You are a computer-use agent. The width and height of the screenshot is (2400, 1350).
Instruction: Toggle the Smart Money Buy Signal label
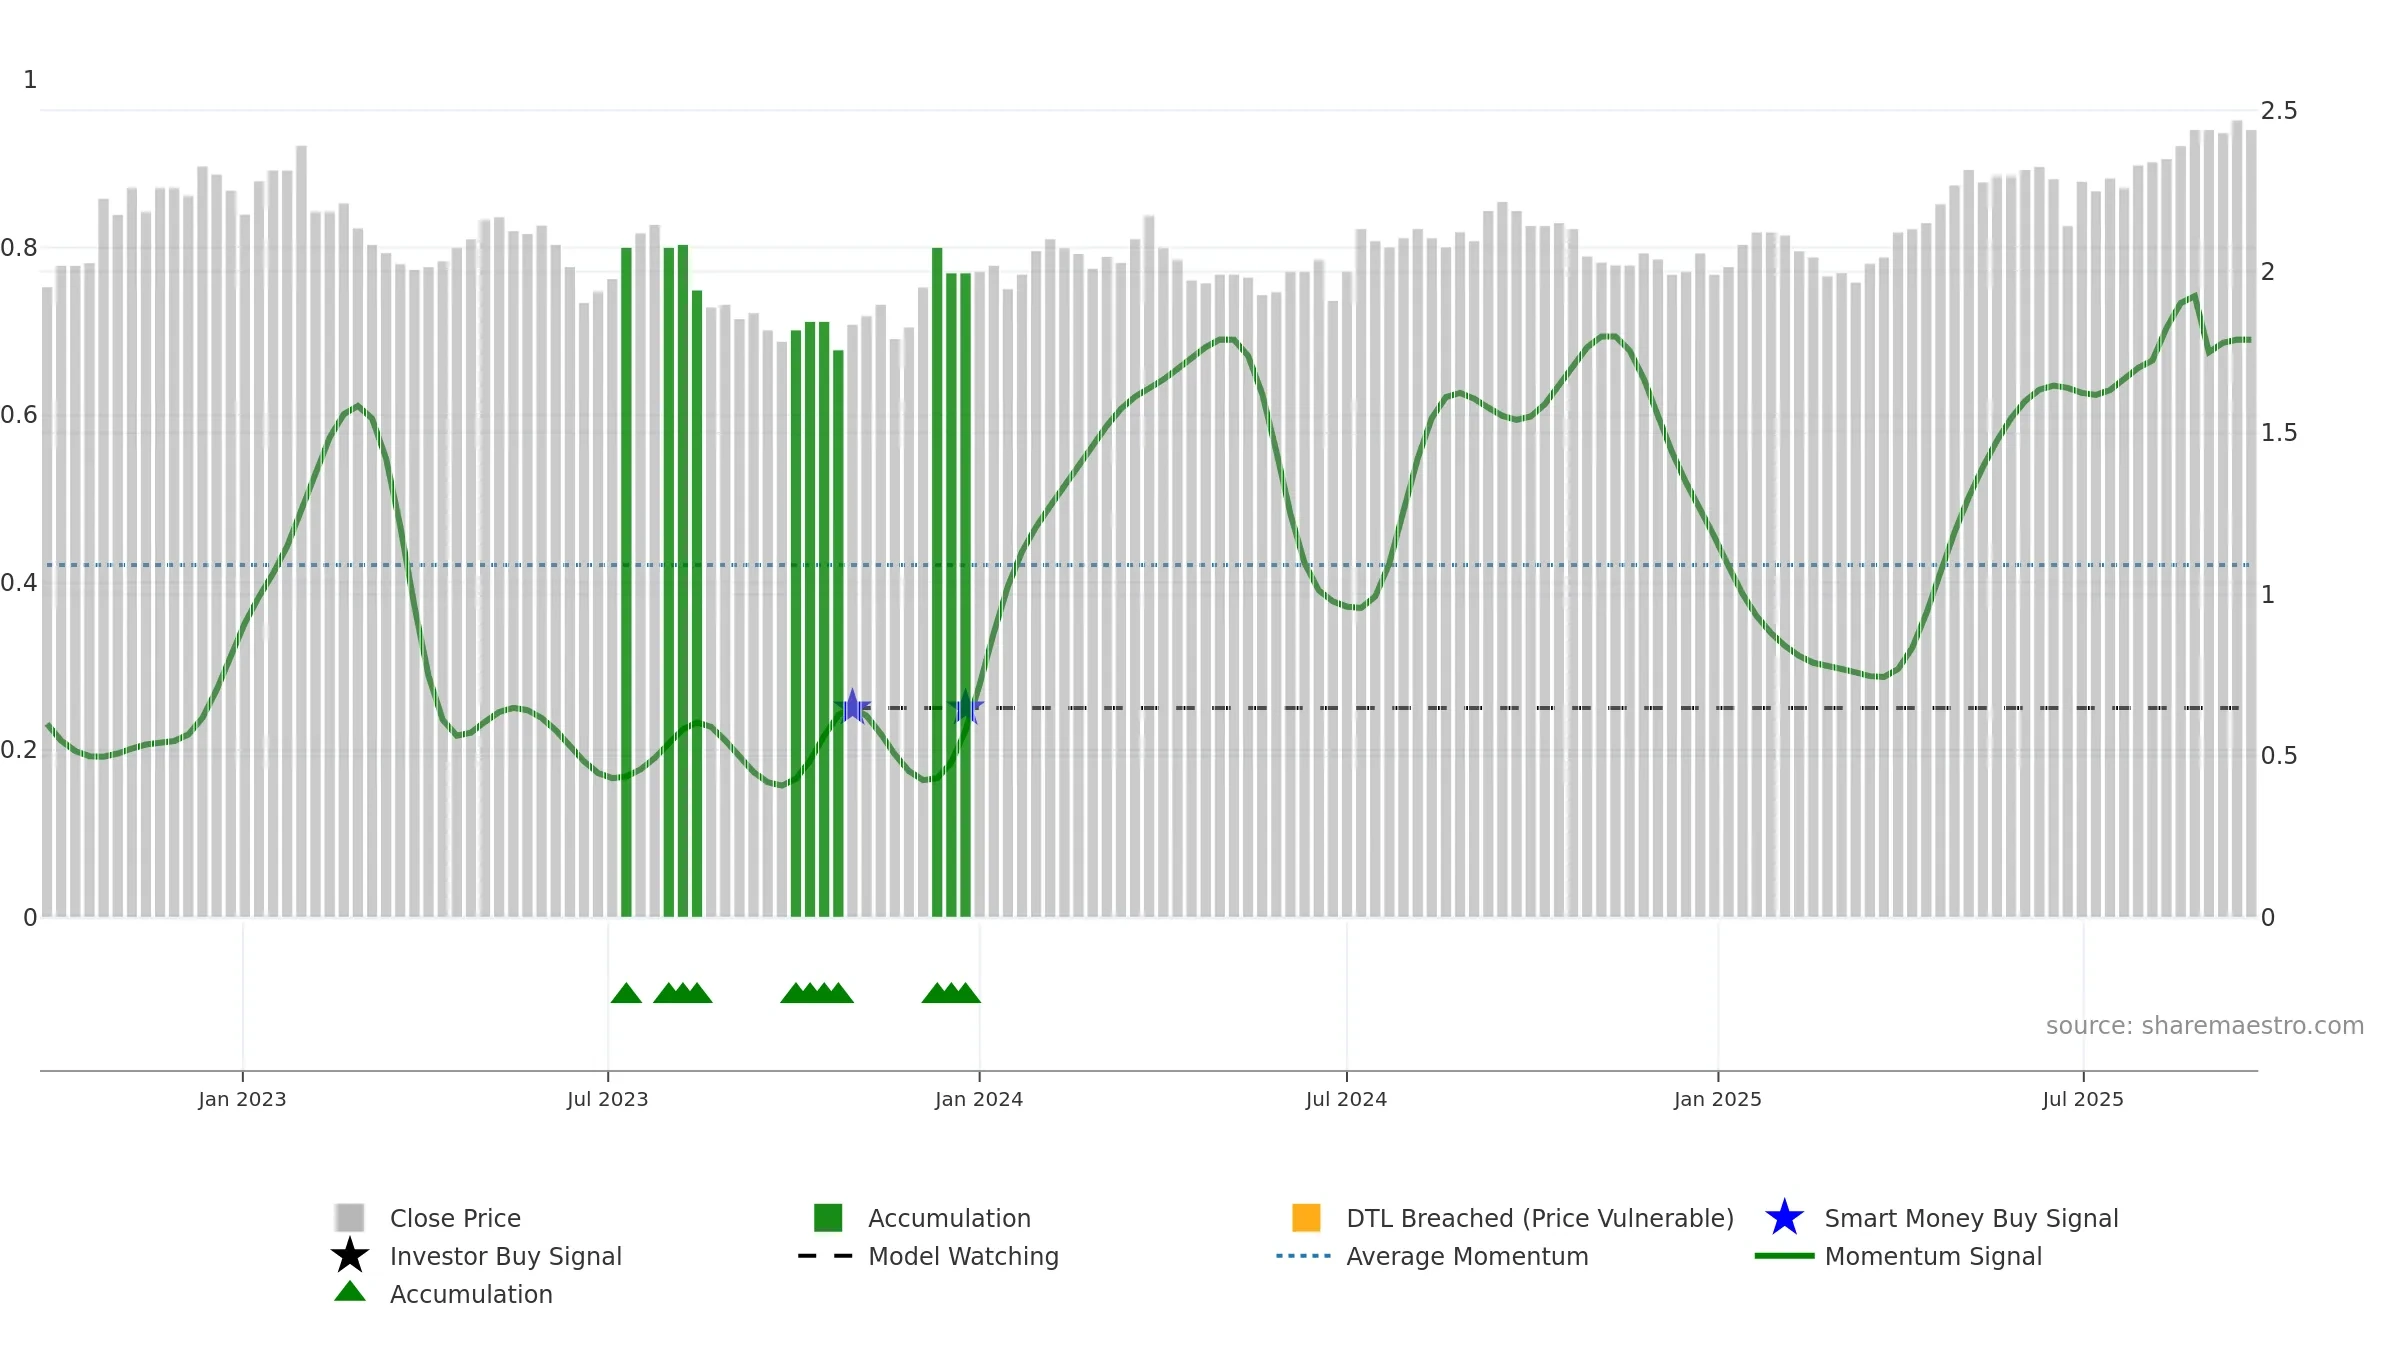point(1971,1218)
